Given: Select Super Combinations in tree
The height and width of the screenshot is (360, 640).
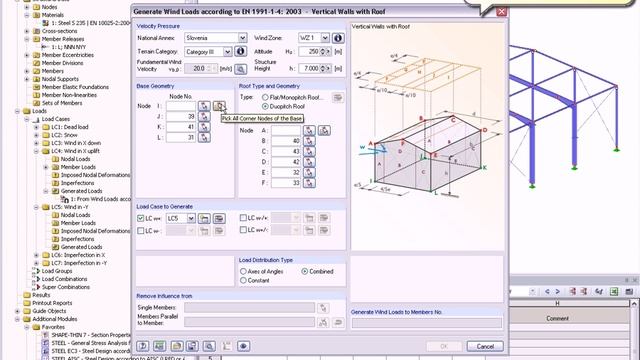Looking at the screenshot, I should [x=66, y=287].
